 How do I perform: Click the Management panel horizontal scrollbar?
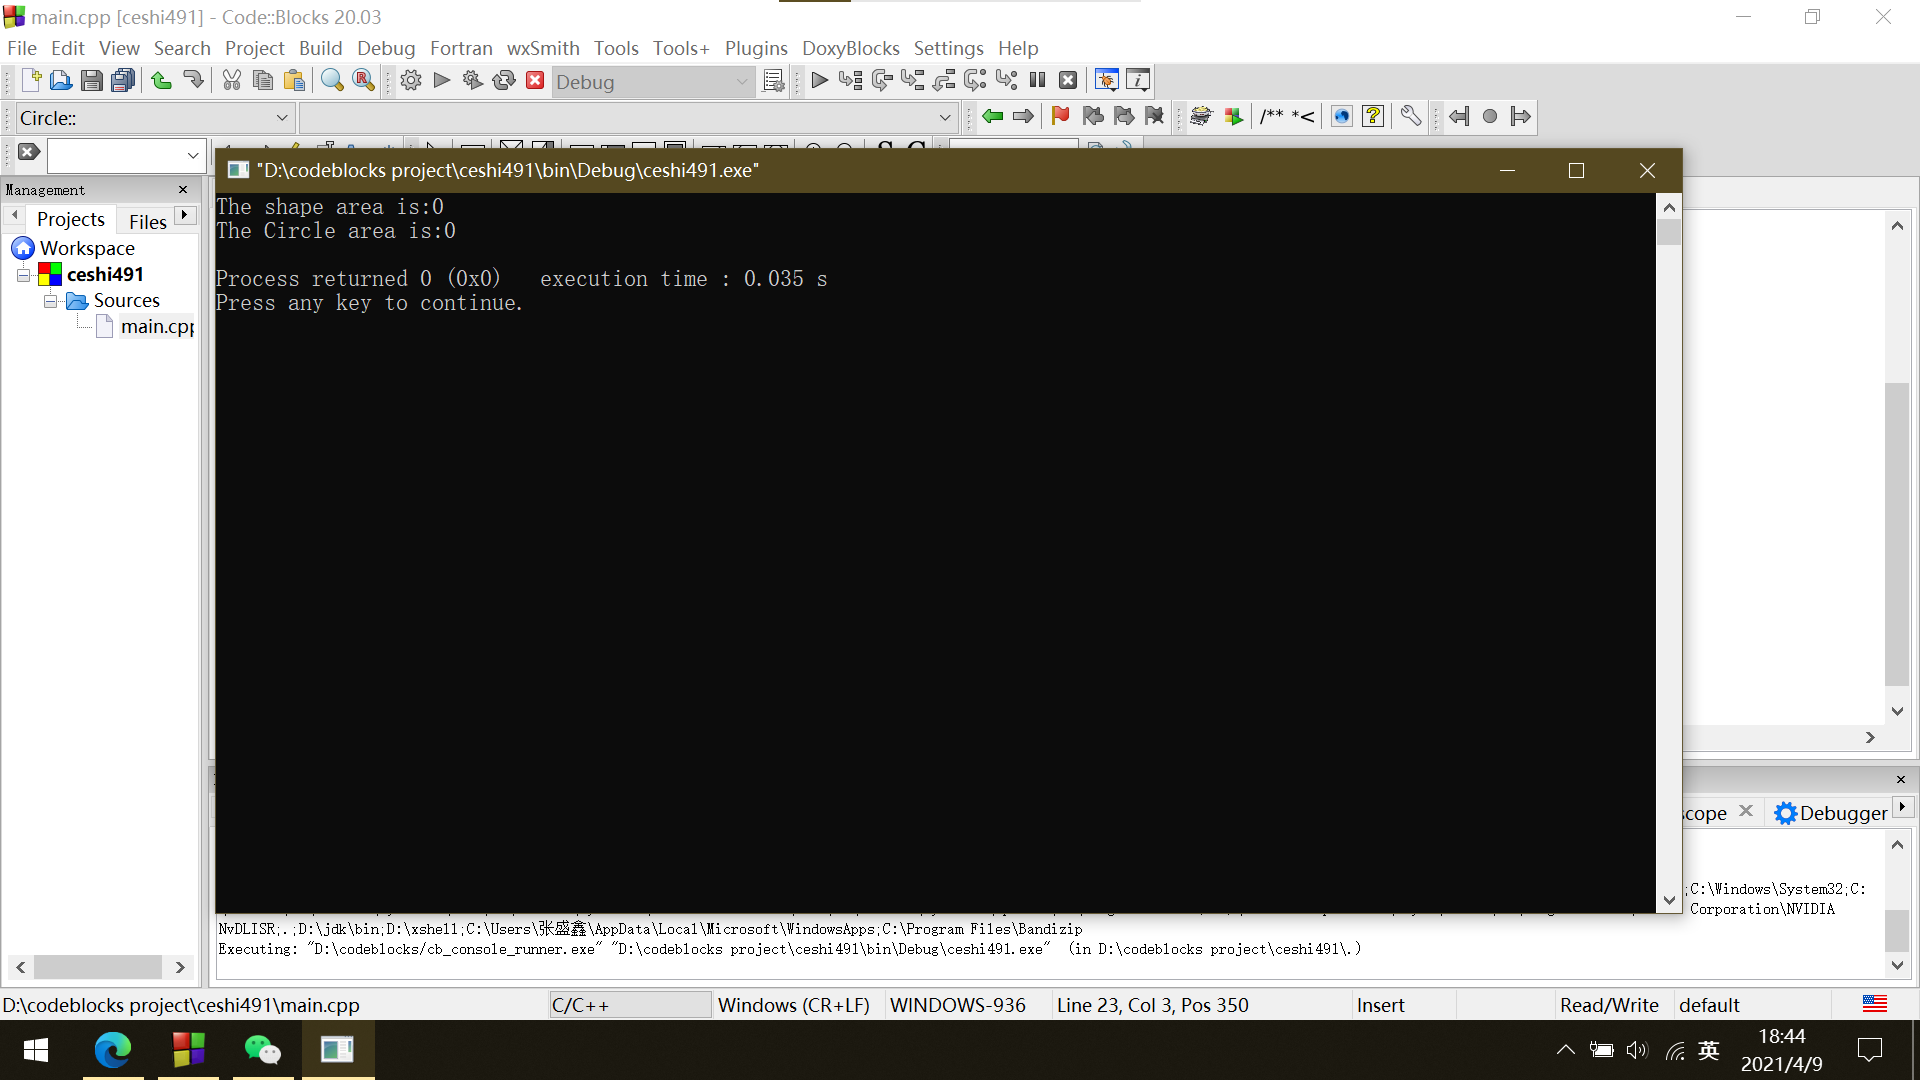tap(98, 967)
